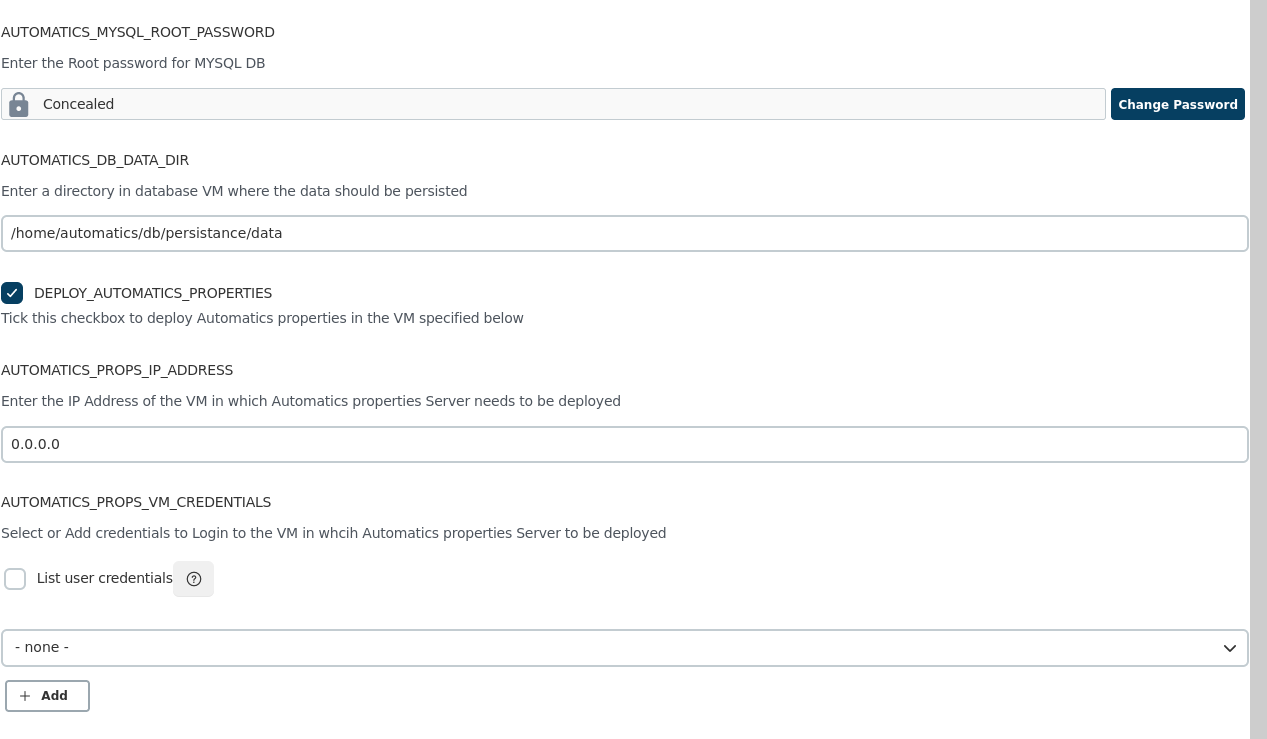Click the chevron arrow of credentials dropdown

click(x=1230, y=648)
